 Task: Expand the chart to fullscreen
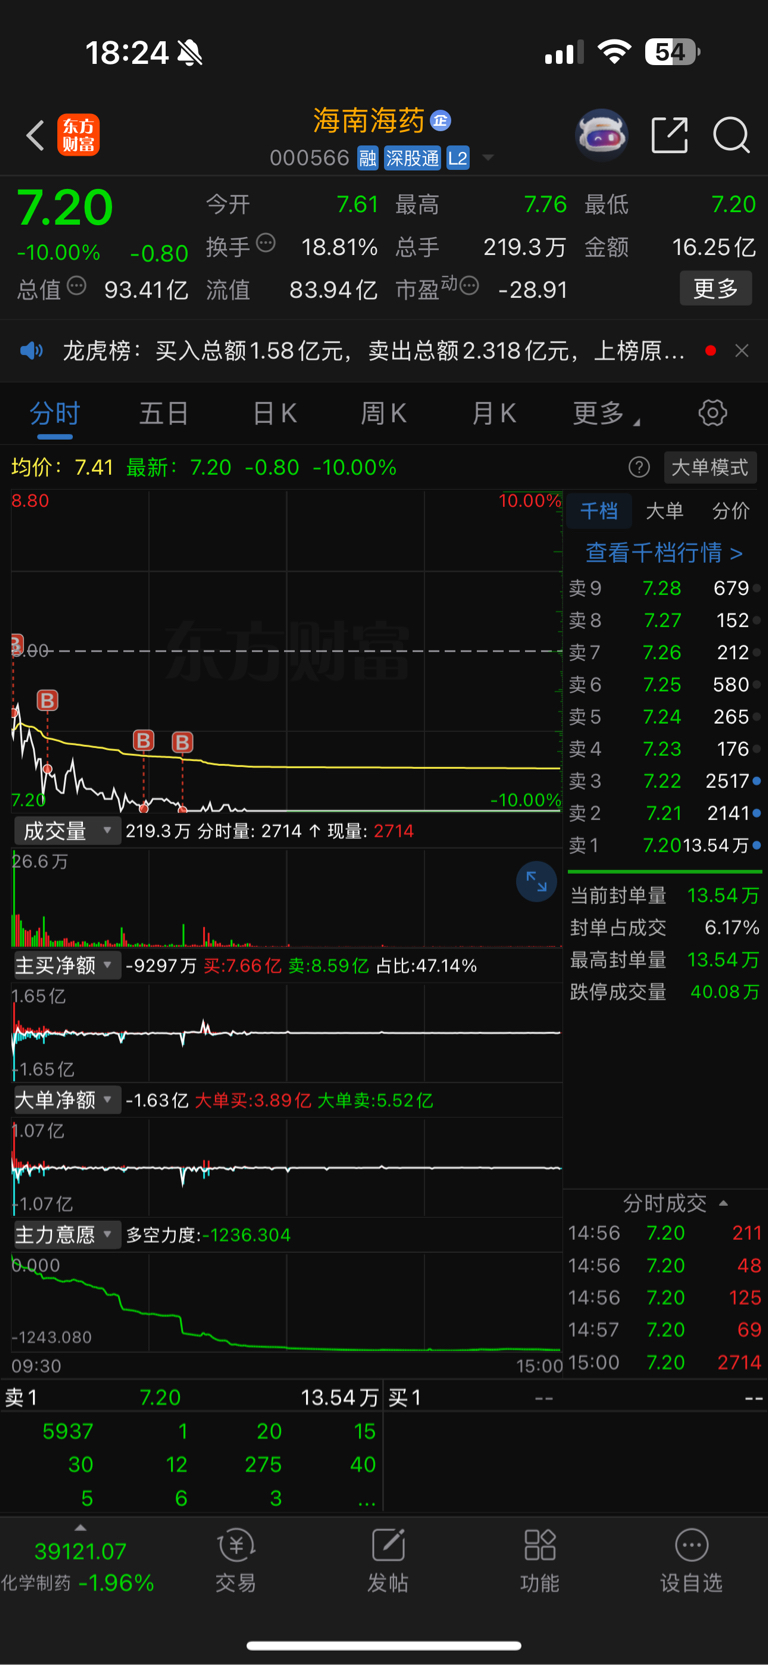(536, 881)
